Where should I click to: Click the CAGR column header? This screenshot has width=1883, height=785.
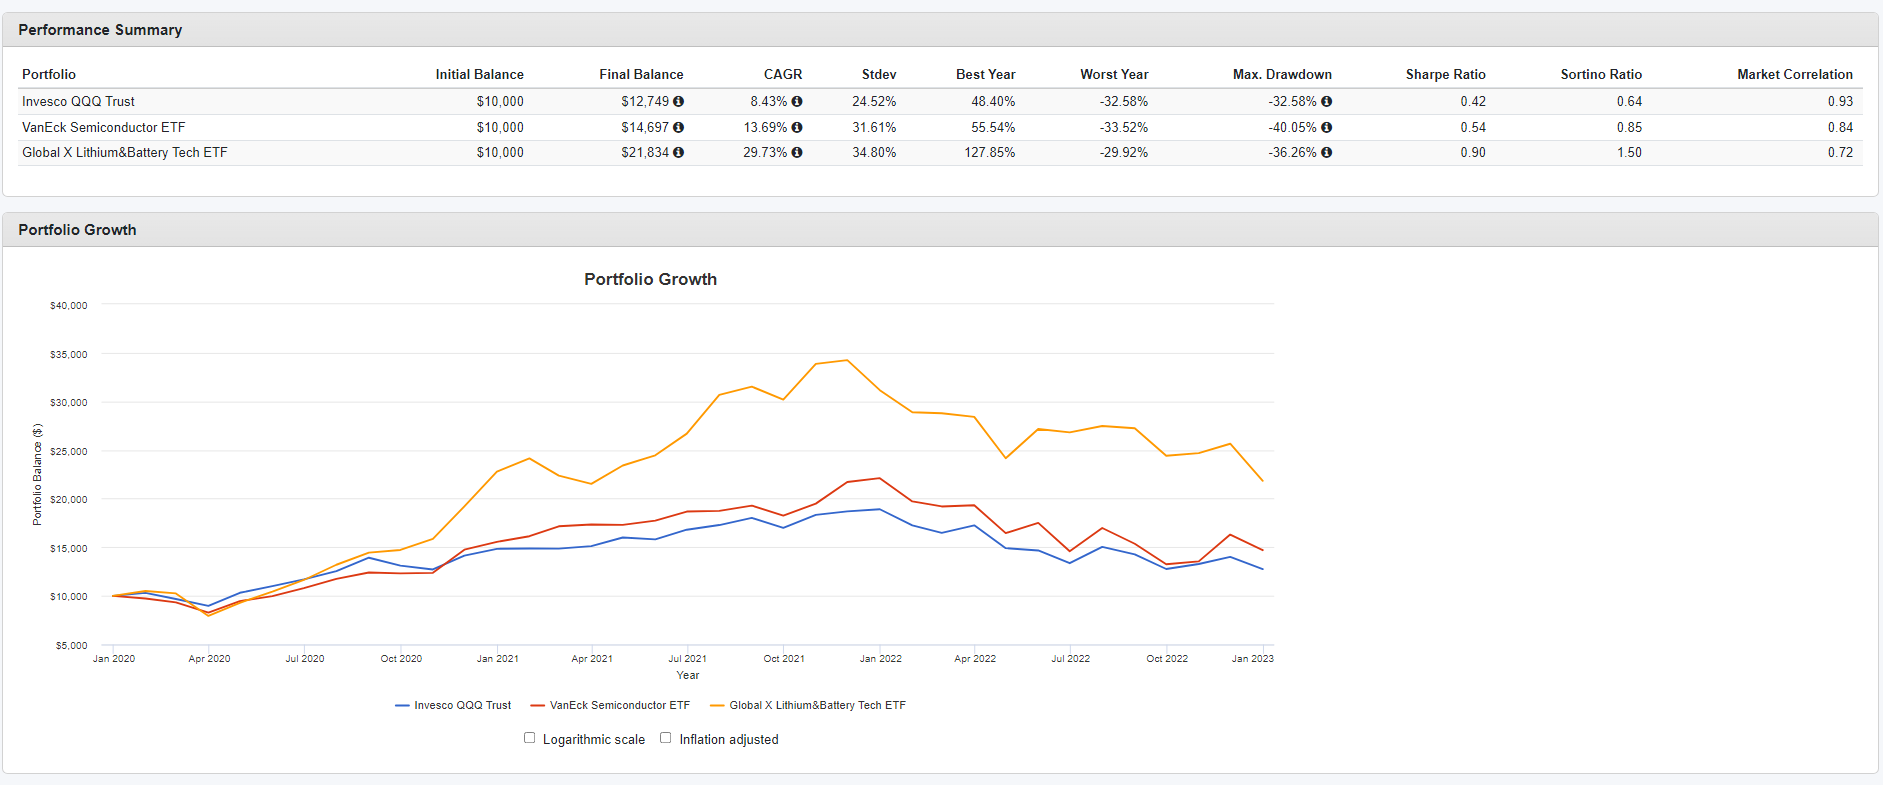pyautogui.click(x=783, y=75)
